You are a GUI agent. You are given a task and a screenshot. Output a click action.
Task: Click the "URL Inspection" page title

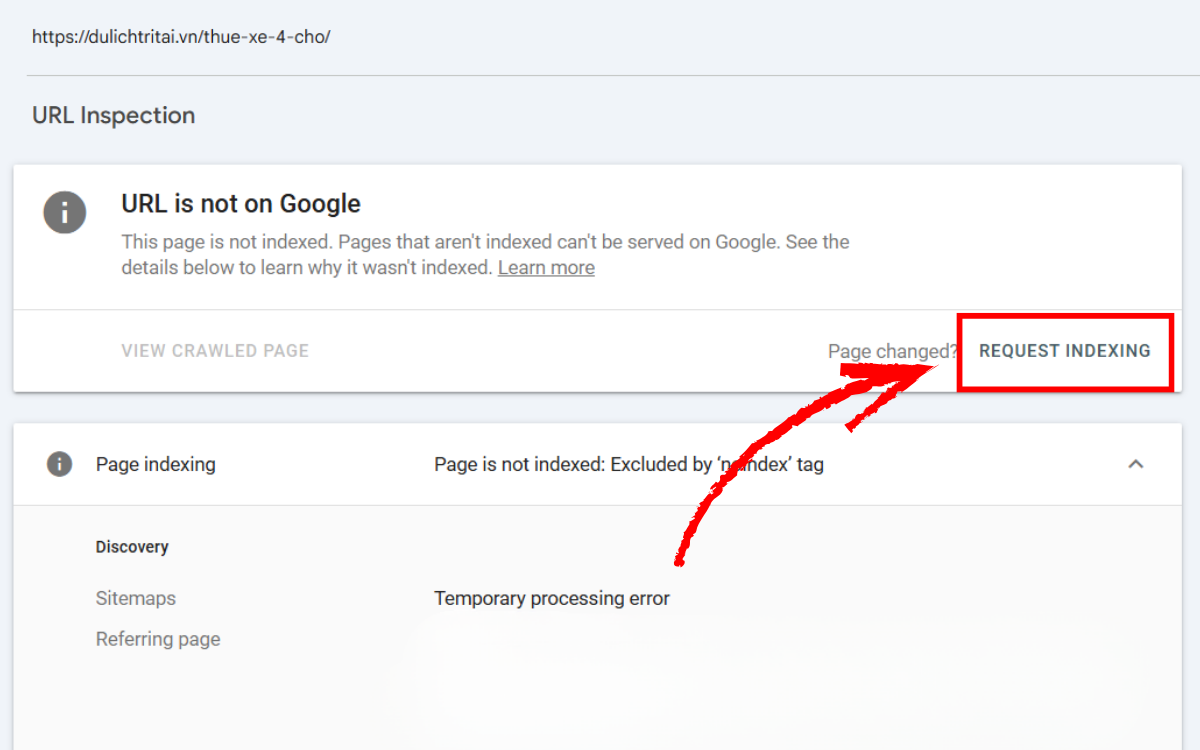click(113, 115)
